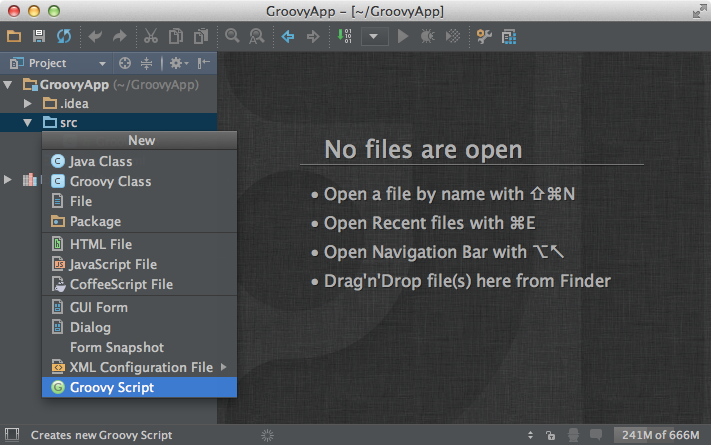Click the Save All toolbar icon

pos(39,36)
